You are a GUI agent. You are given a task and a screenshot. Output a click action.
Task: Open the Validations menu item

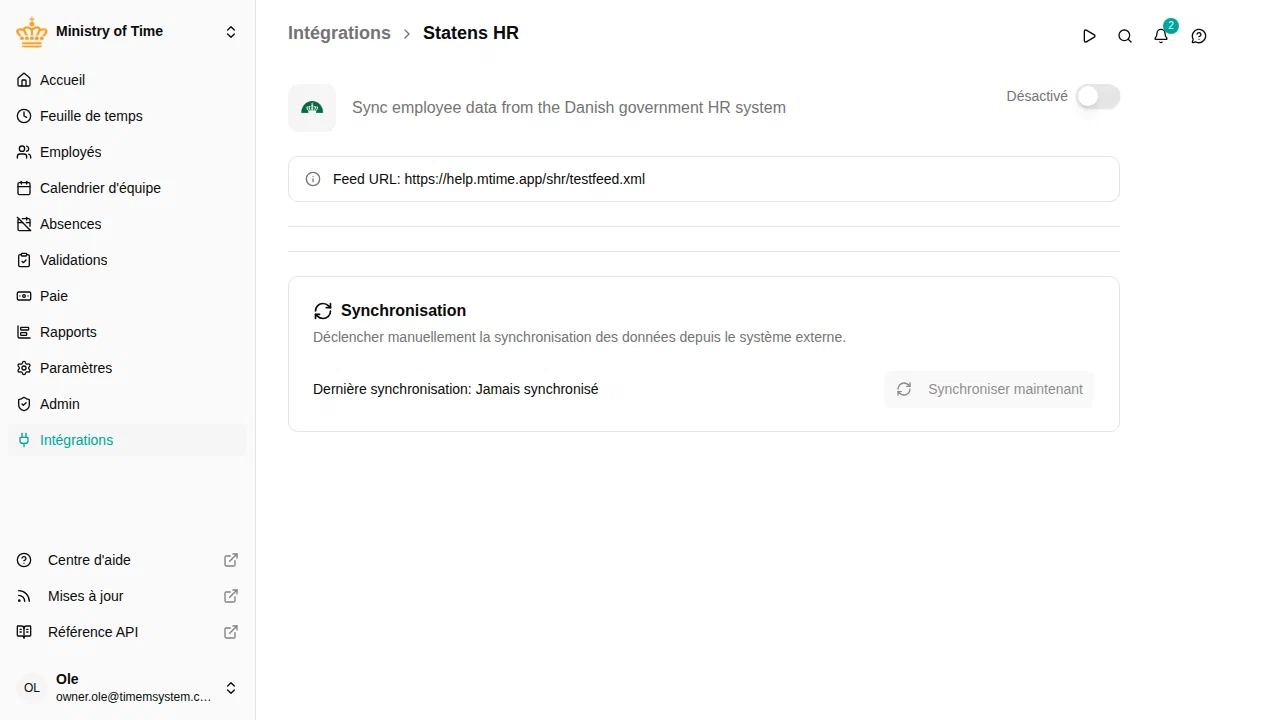(127, 260)
